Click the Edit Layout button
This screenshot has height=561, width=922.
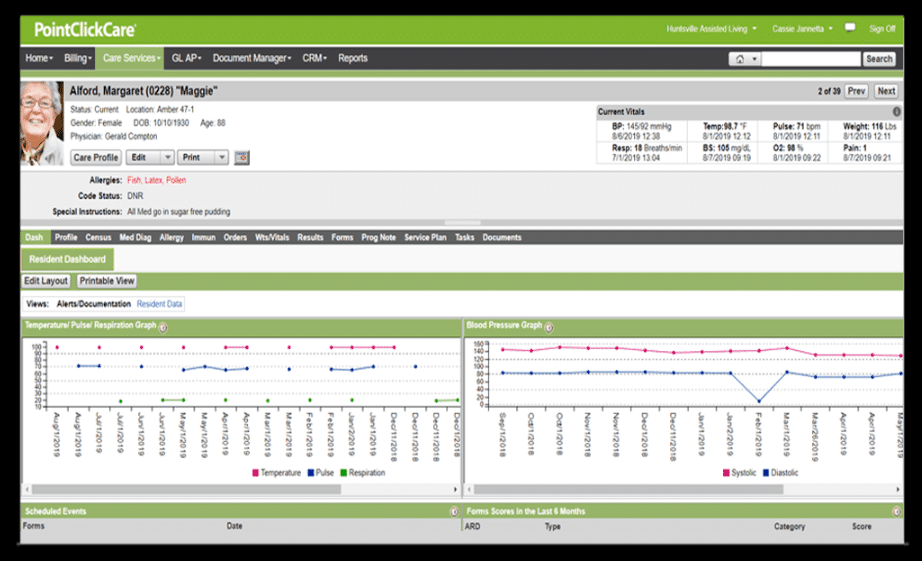pyautogui.click(x=46, y=281)
